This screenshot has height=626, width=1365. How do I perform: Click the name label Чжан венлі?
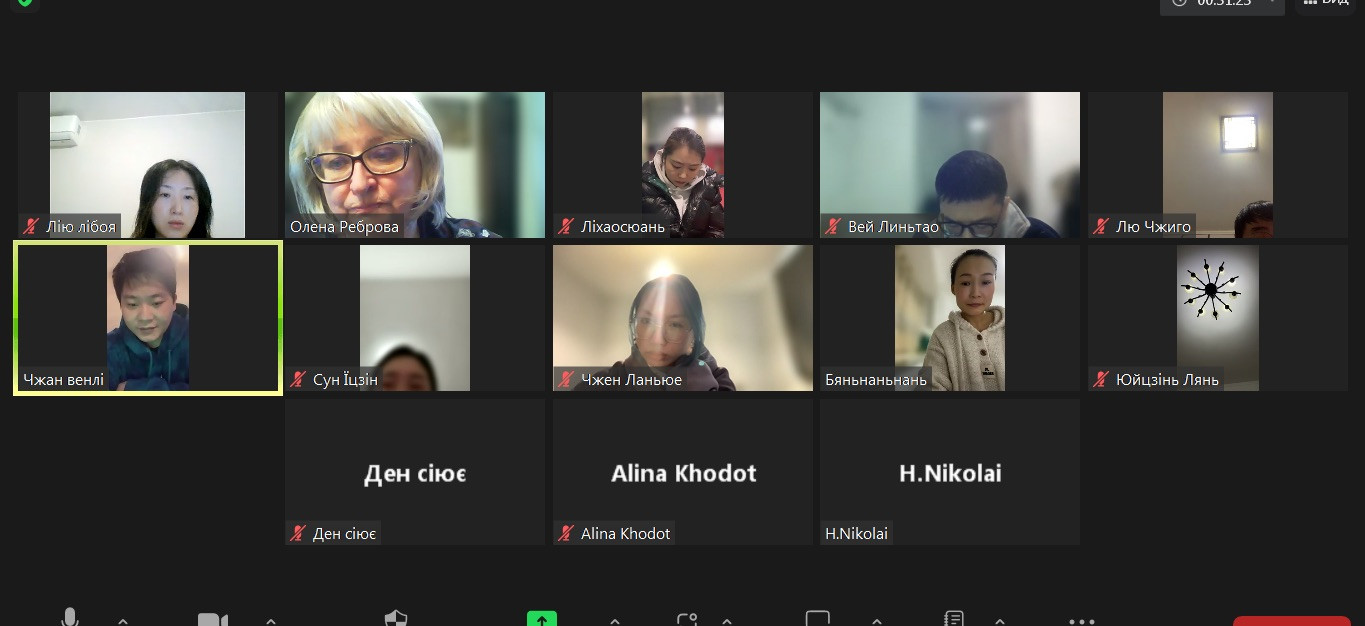click(64, 380)
